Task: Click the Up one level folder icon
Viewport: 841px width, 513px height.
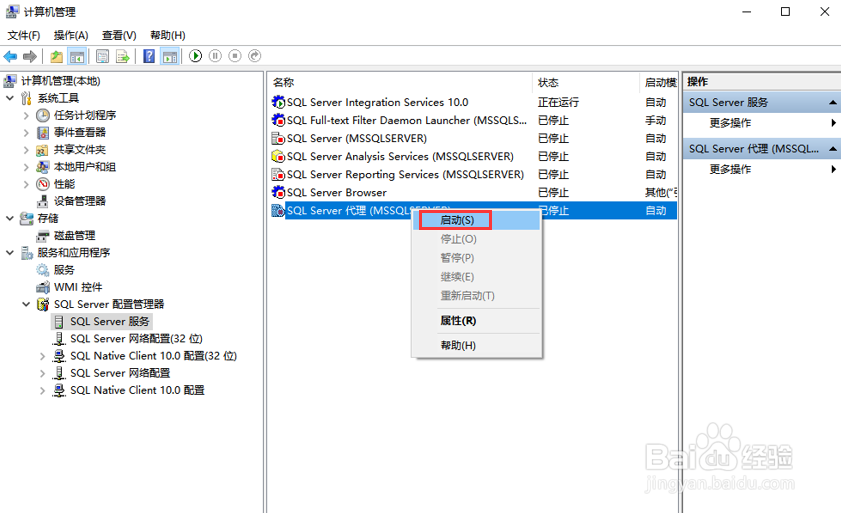Action: coord(56,56)
